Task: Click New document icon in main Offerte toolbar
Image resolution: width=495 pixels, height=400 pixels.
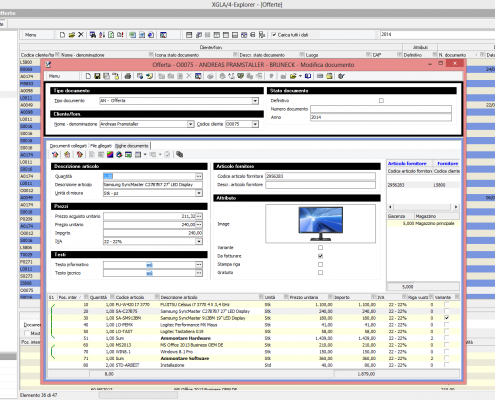Action: 62,35
